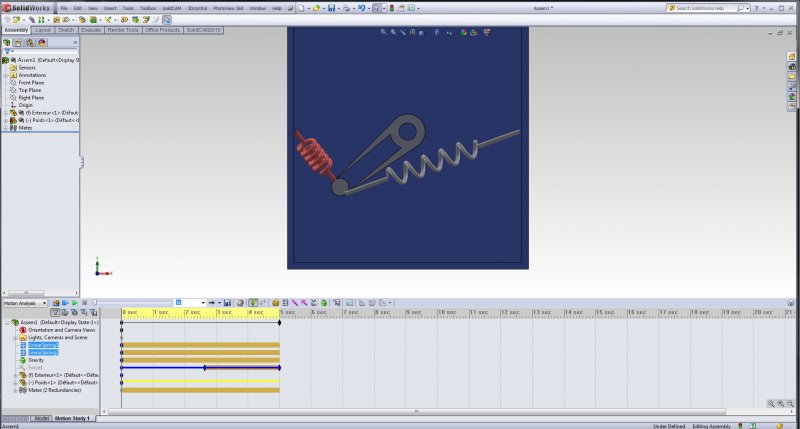800x429 pixels.
Task: Click Zoom to Area icon in viewport toolbar
Action: click(393, 32)
